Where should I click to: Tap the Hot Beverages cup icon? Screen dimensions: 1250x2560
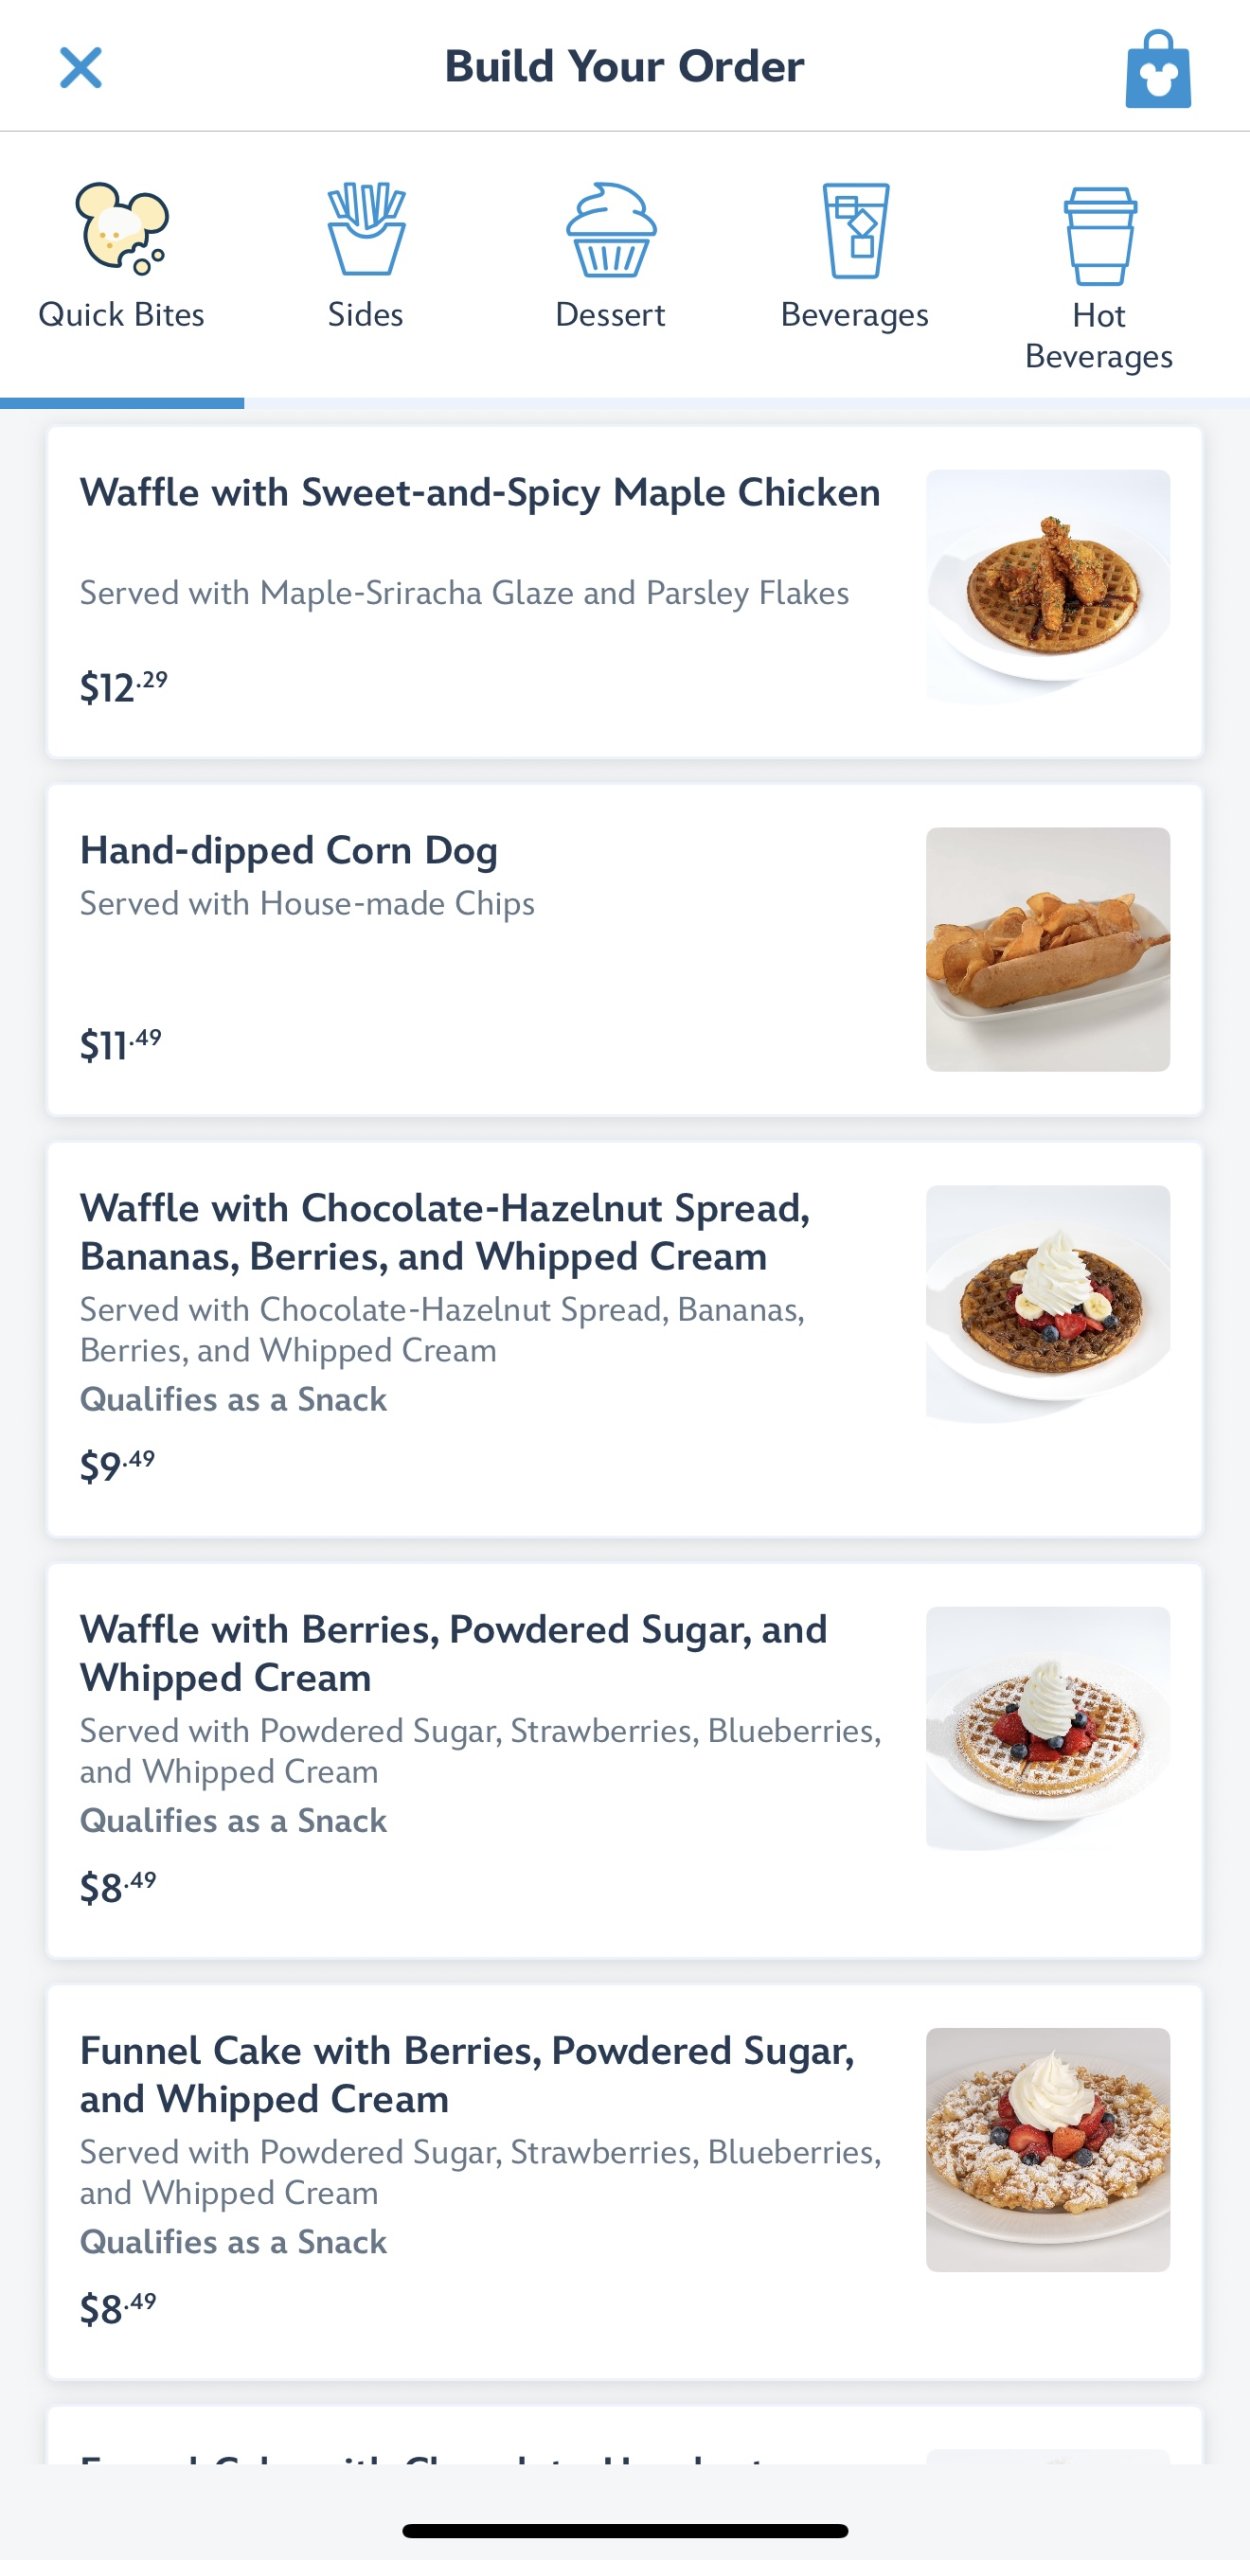1099,236
